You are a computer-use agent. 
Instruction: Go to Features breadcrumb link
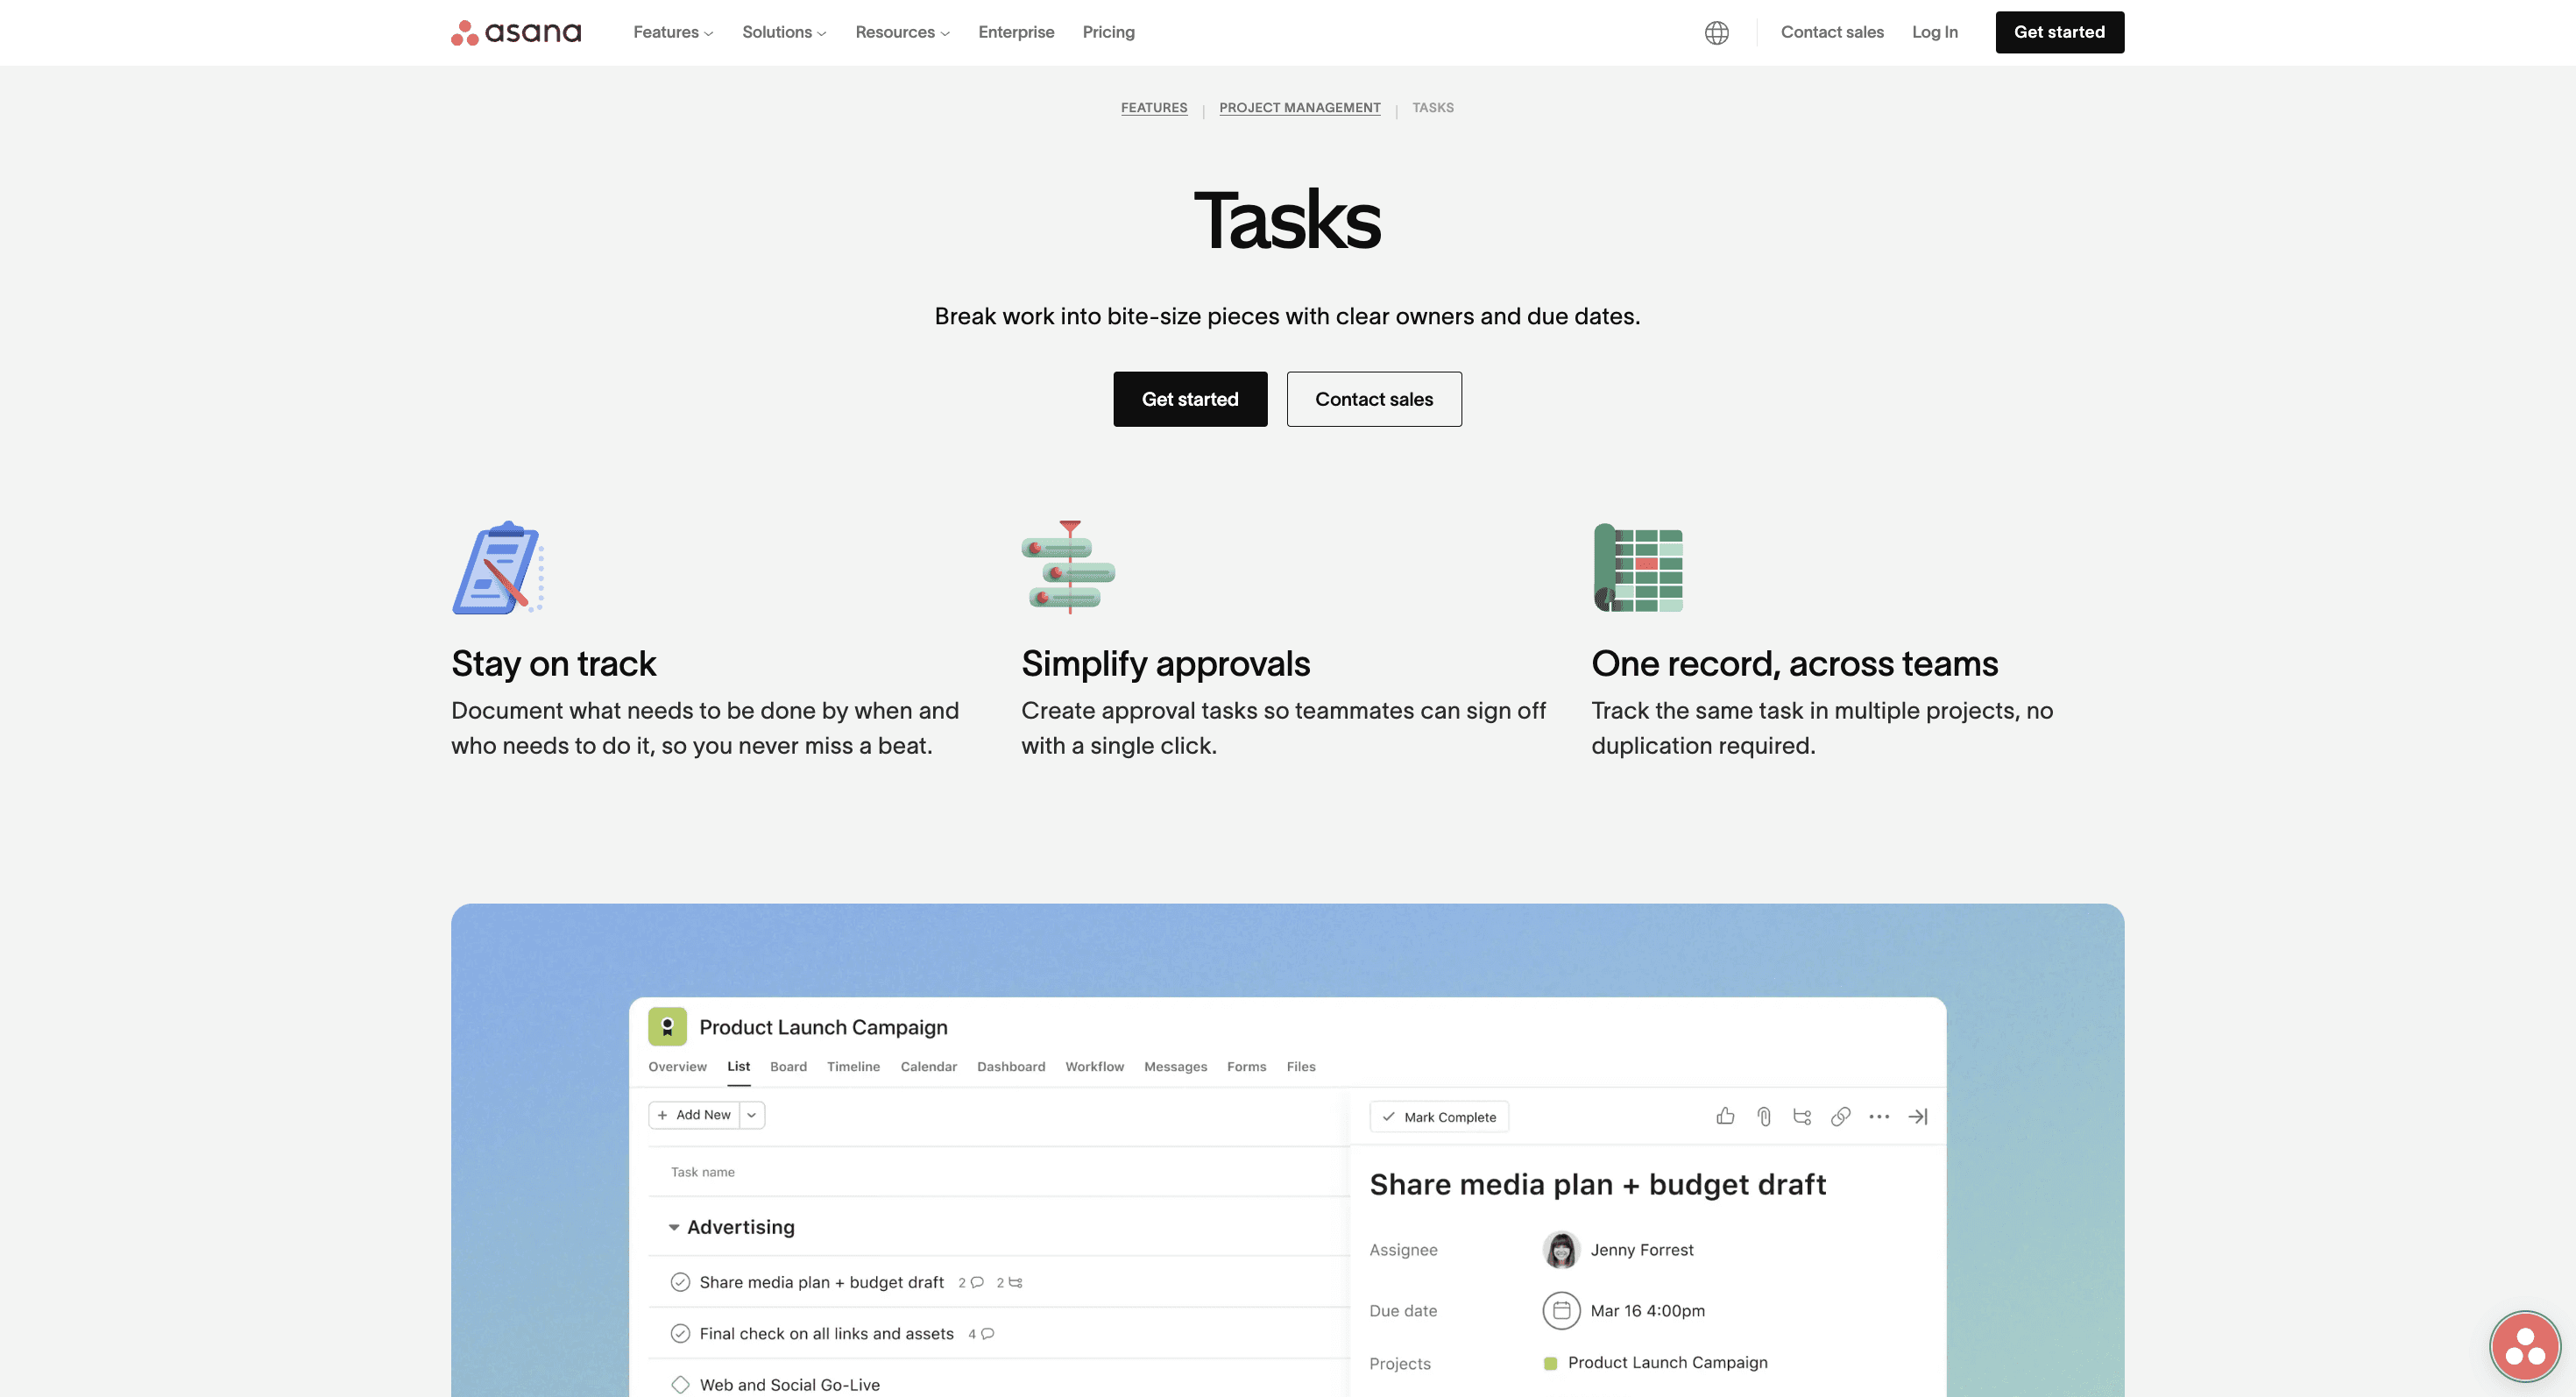pyautogui.click(x=1153, y=107)
